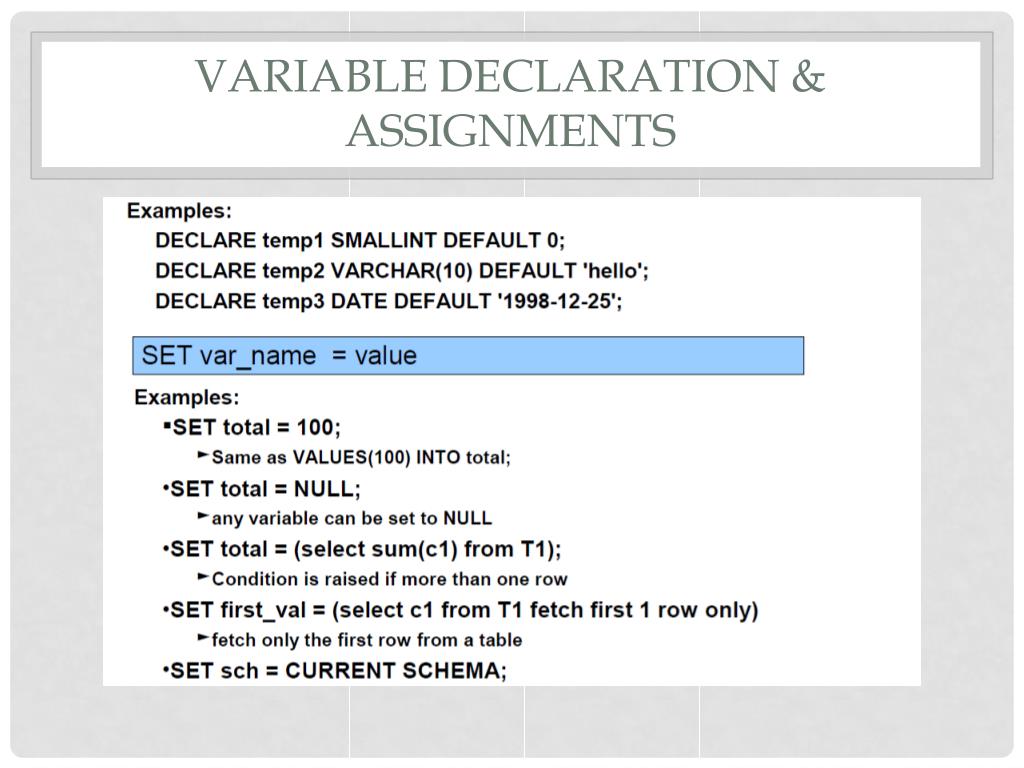Click the arrow before 'fetch only the first row'
1024x768 pixels.
tap(203, 637)
